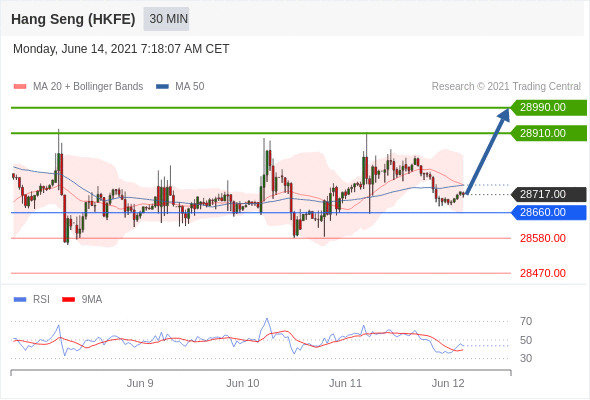
Task: Select the black 28717.00 current price tag
Action: click(549, 195)
